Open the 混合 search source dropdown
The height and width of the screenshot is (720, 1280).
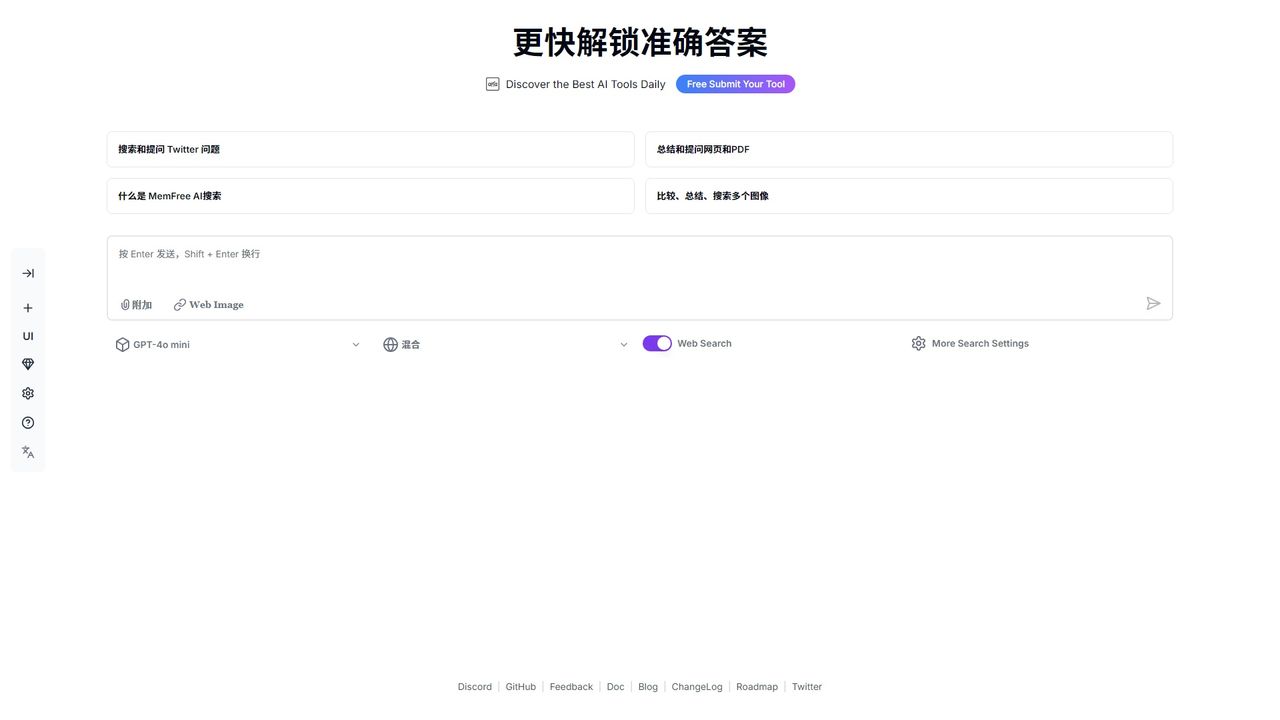506,344
